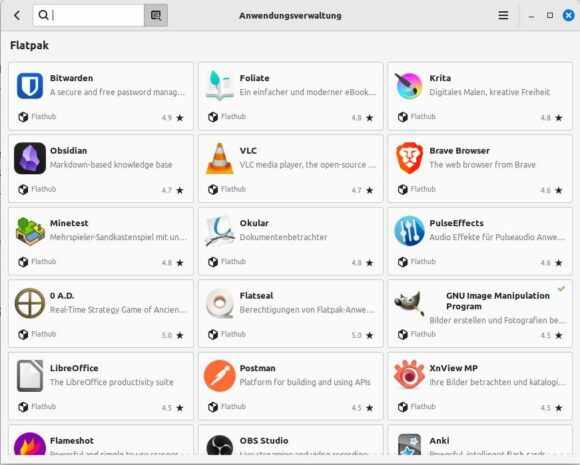Click 'Platform for building and using APIs'
The image size is (580, 465).
305,382
